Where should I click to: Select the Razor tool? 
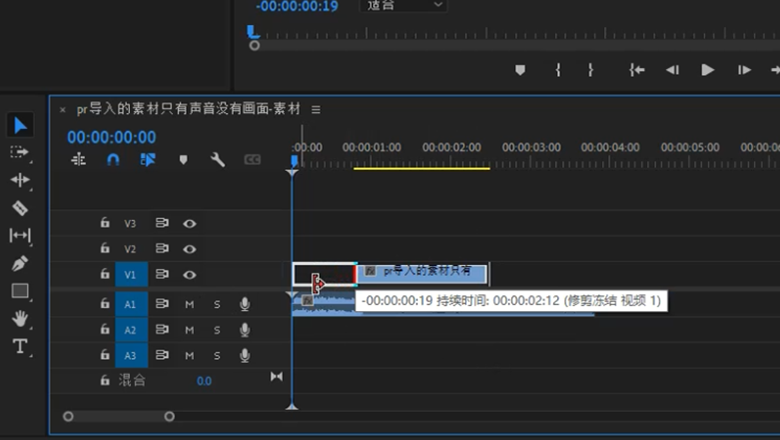19,208
